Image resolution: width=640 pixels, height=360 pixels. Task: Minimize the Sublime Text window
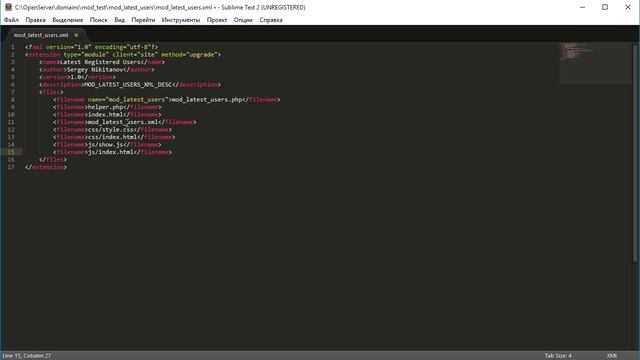point(582,7)
